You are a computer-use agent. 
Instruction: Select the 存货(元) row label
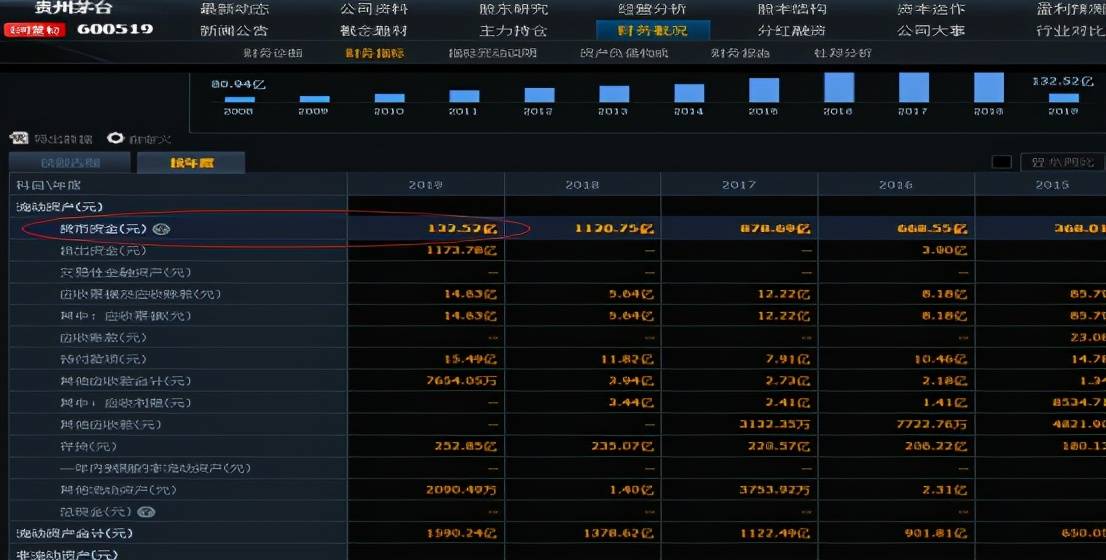88,446
